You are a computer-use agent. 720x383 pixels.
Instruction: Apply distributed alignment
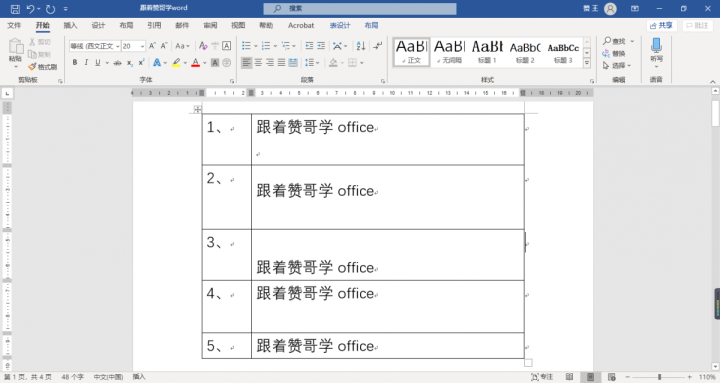tap(293, 62)
